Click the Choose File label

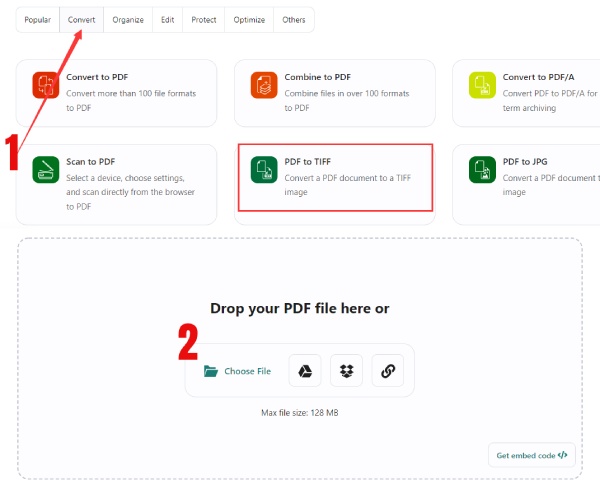[248, 371]
